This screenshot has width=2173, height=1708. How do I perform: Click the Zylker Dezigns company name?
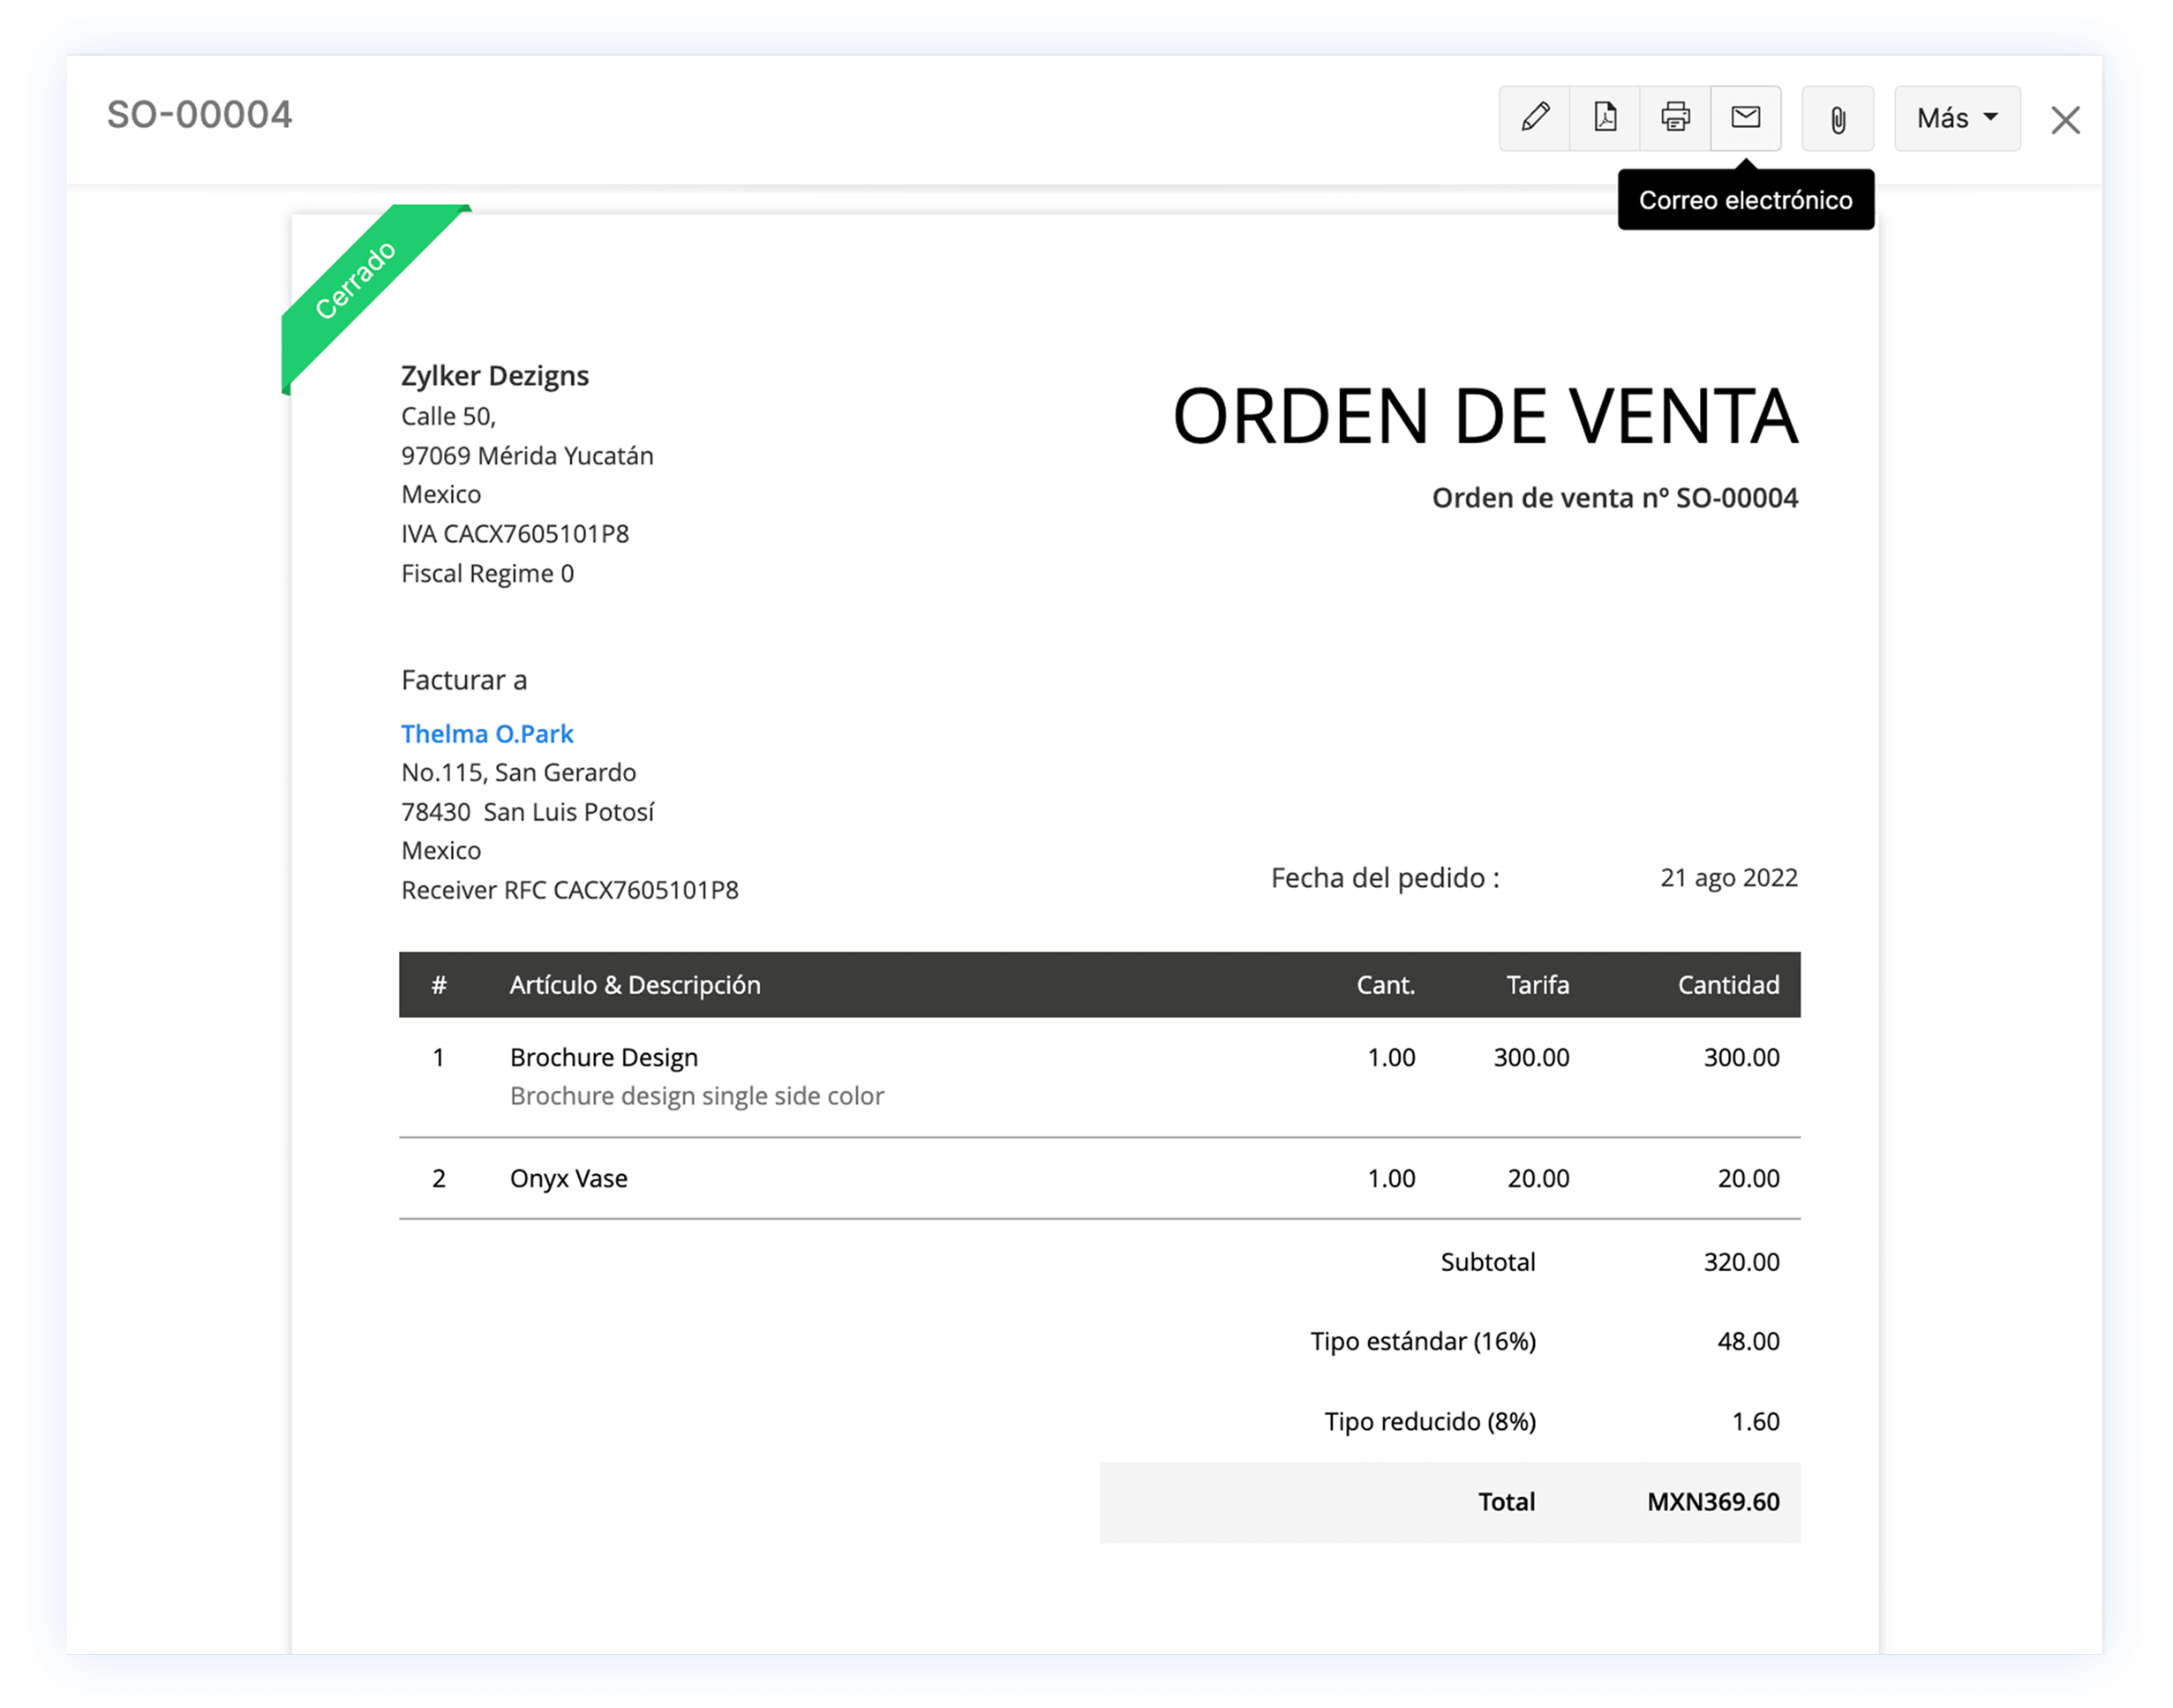click(494, 375)
